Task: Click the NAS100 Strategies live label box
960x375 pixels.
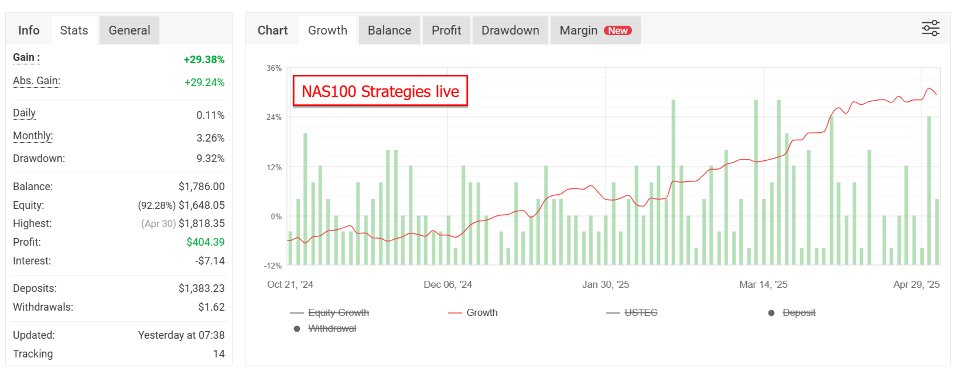Action: point(380,91)
